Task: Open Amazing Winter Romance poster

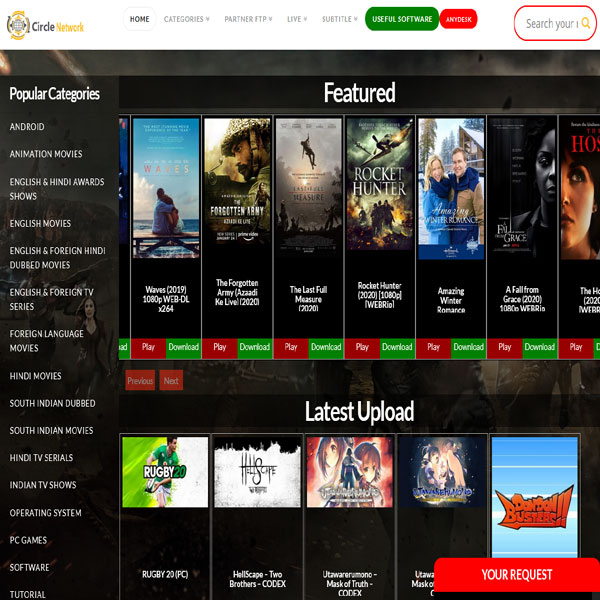Action: [451, 188]
